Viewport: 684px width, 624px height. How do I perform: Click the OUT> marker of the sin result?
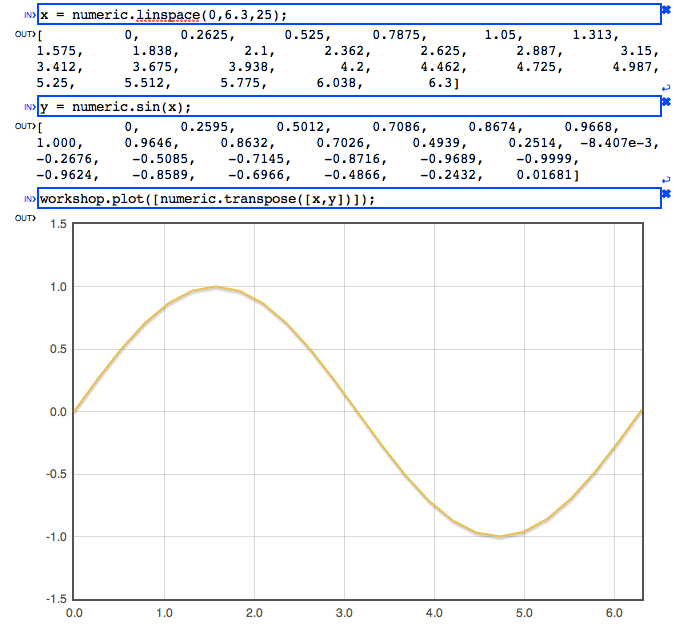(x=25, y=126)
